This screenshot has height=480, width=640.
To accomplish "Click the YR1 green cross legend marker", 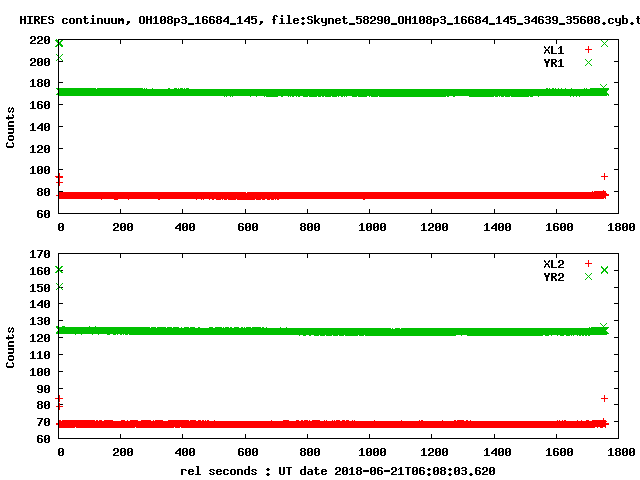I will pyautogui.click(x=588, y=62).
